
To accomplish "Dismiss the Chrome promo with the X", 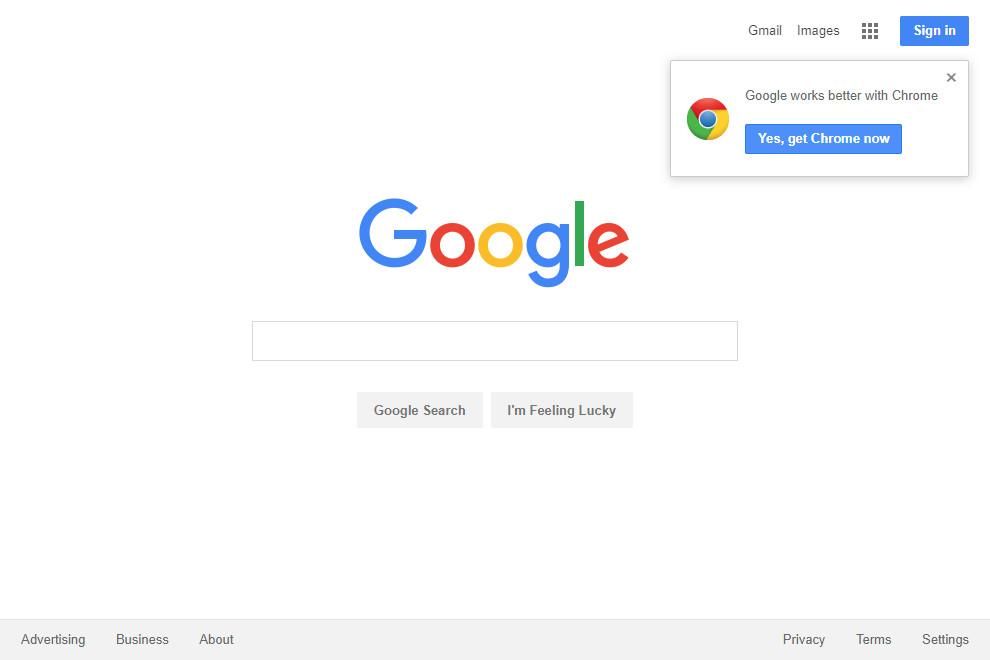I will pyautogui.click(x=951, y=78).
